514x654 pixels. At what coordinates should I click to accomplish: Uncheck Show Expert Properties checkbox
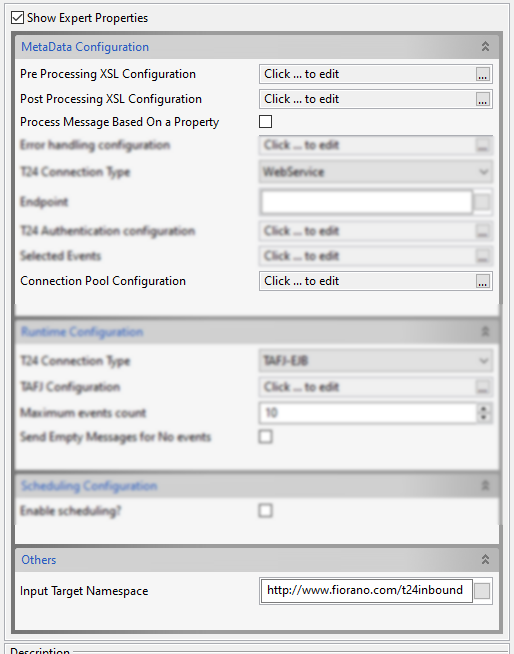pyautogui.click(x=18, y=18)
